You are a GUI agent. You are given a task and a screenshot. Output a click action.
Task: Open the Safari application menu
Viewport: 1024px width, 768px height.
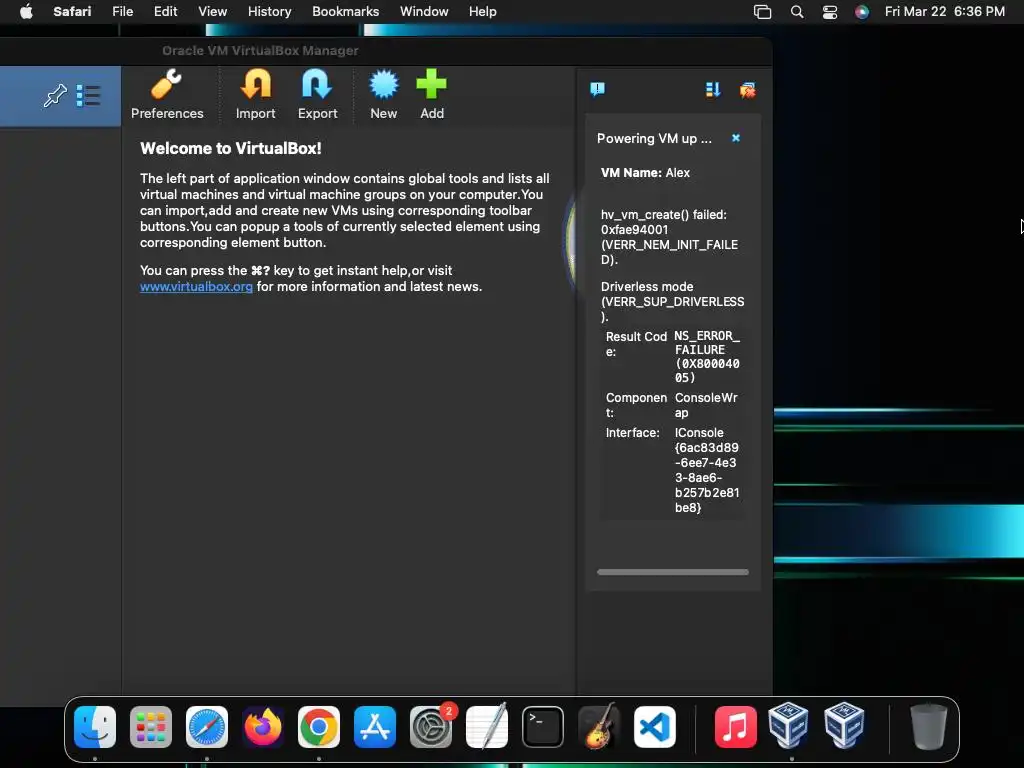tap(72, 11)
